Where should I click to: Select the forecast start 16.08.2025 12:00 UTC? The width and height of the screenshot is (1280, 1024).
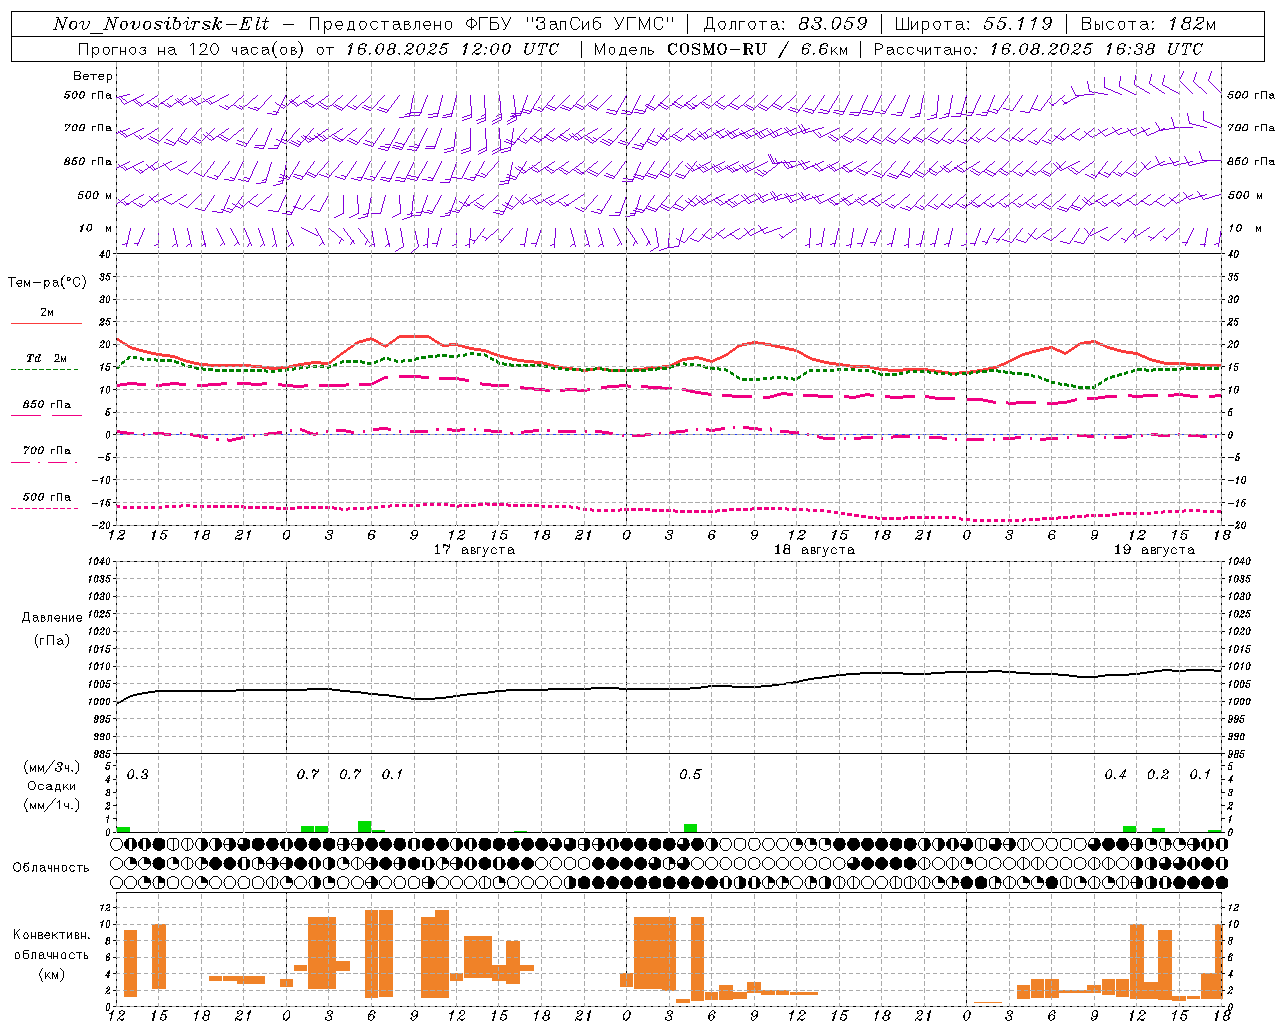[452, 49]
